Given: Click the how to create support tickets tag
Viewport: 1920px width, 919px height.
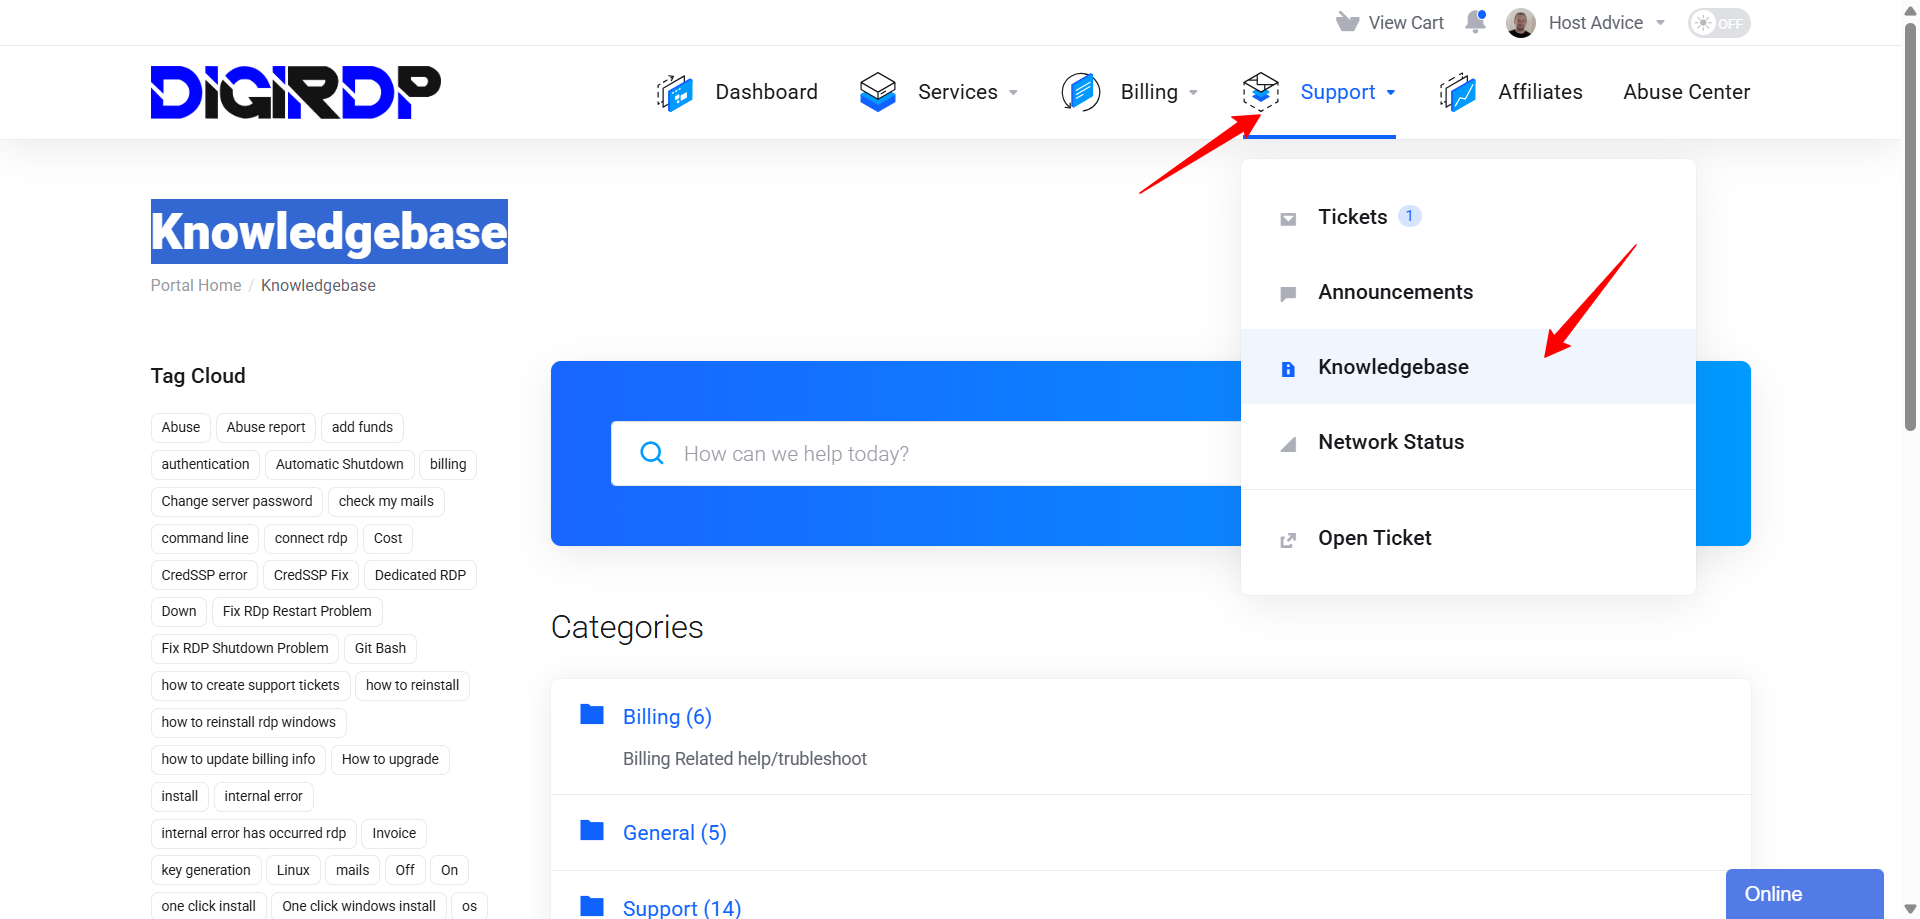Looking at the screenshot, I should click(x=250, y=685).
